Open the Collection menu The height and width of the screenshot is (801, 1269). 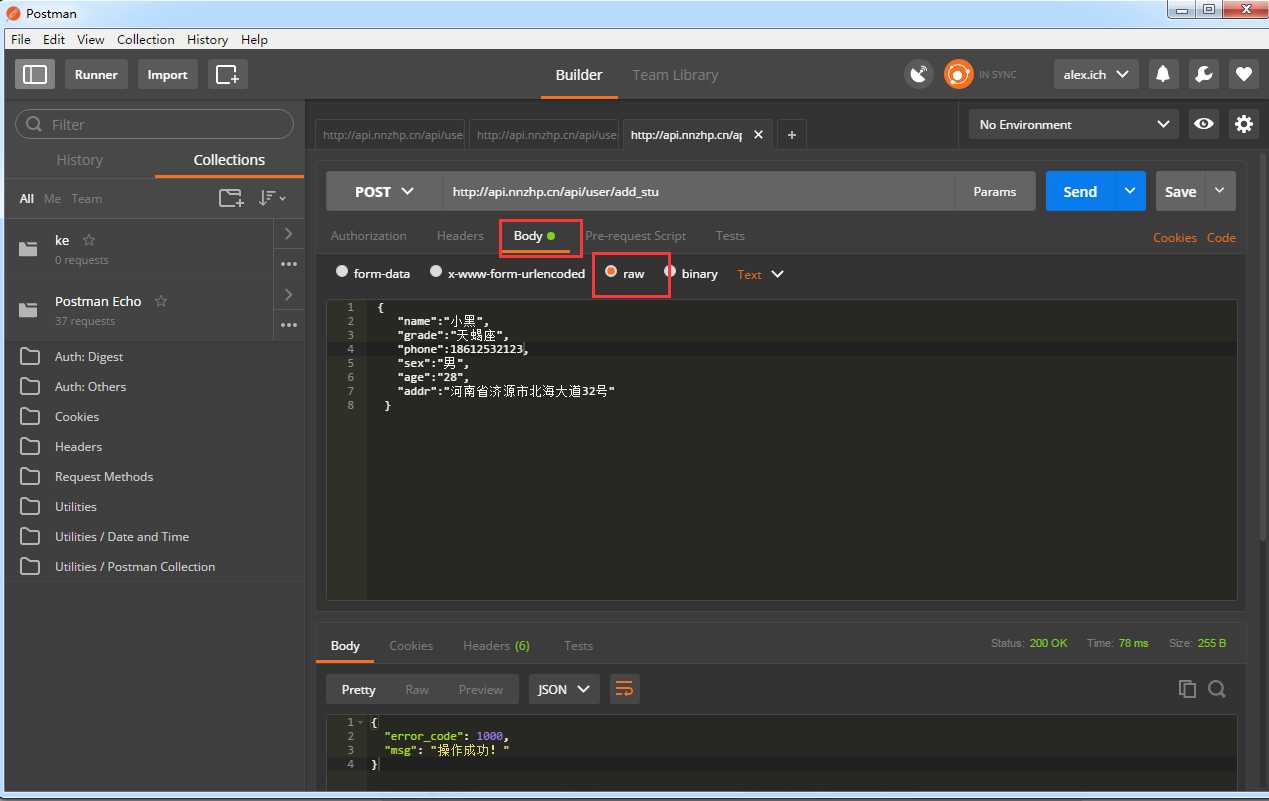[x=146, y=39]
